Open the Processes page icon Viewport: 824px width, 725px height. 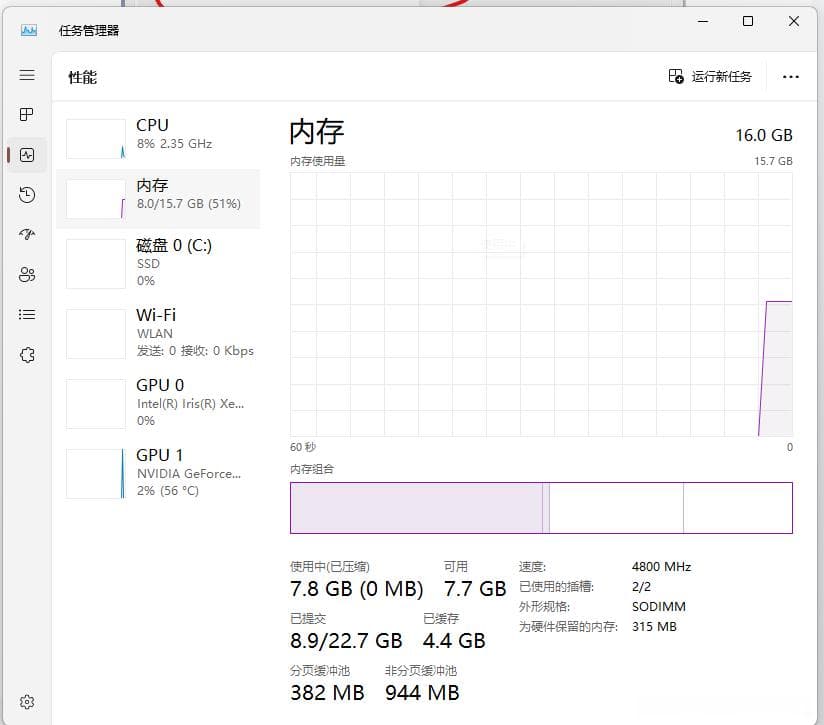[x=27, y=115]
